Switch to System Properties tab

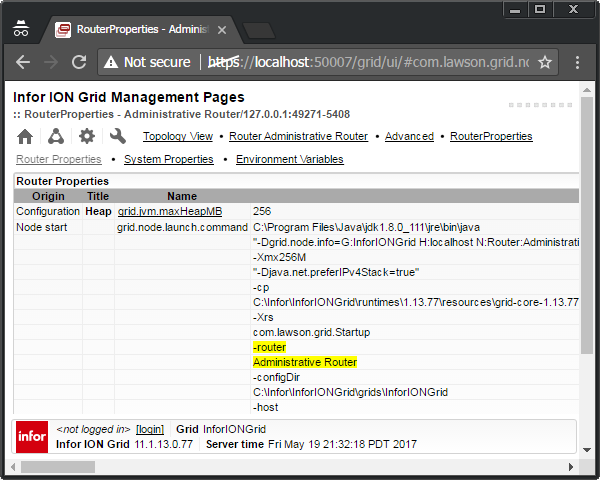(168, 159)
